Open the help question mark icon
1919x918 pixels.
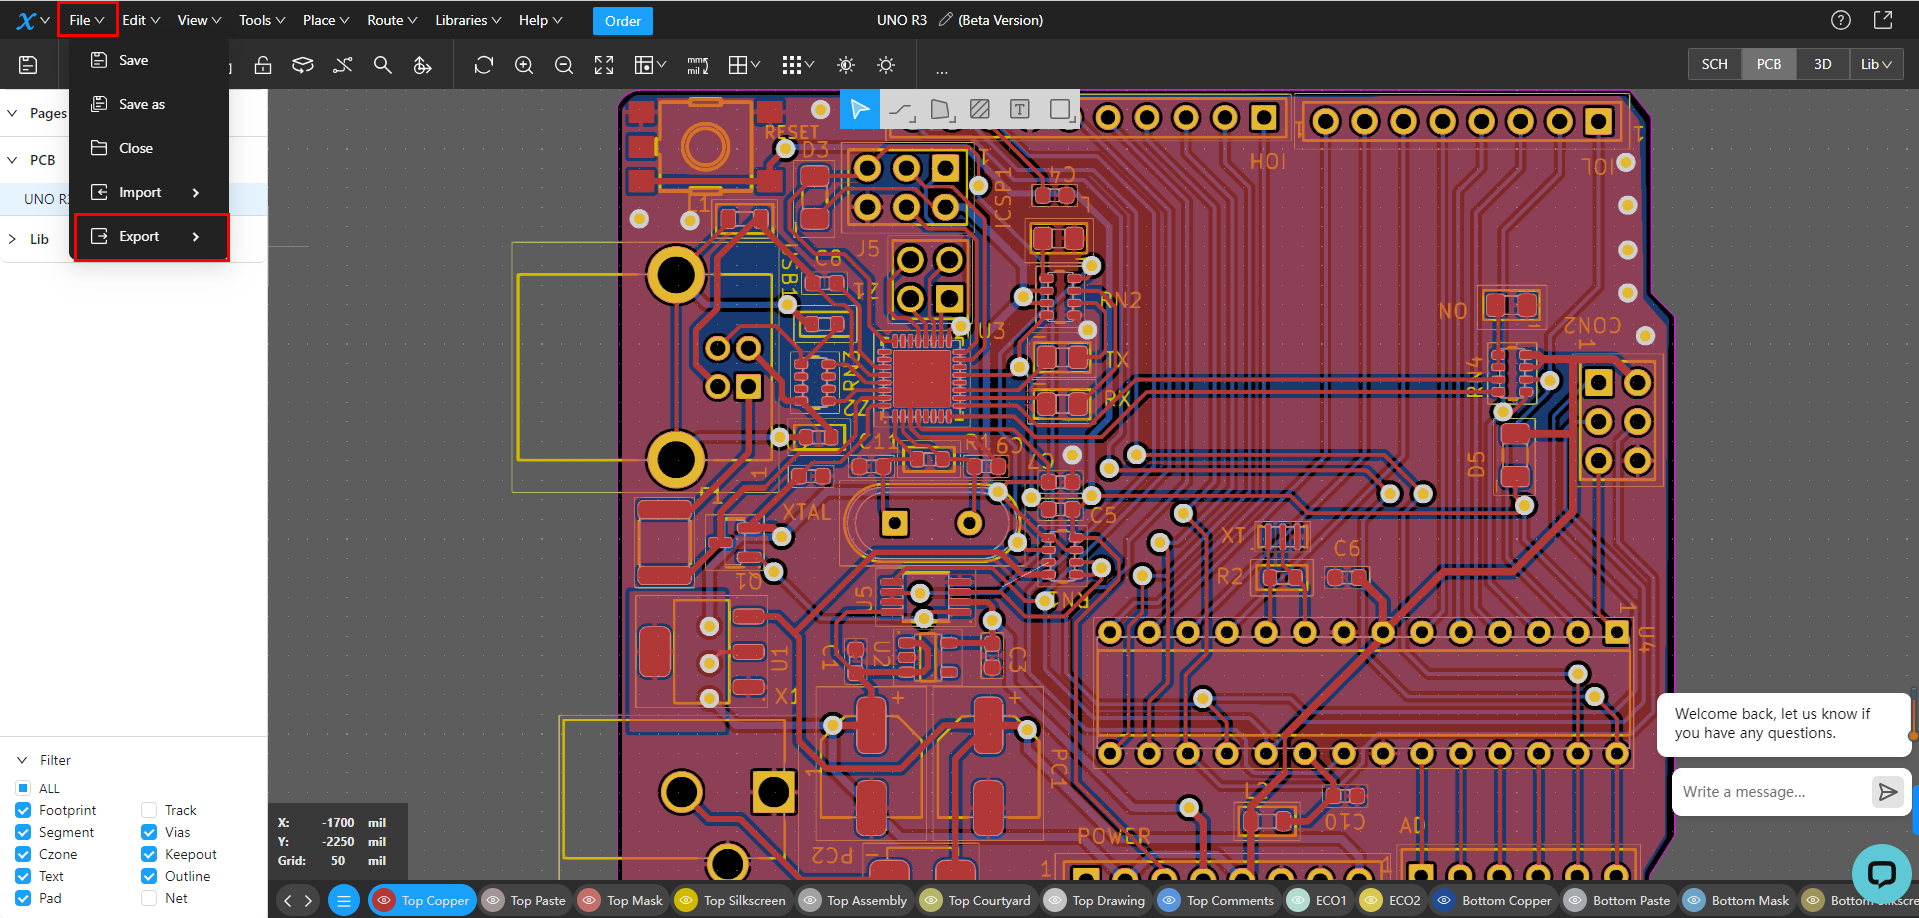point(1841,20)
